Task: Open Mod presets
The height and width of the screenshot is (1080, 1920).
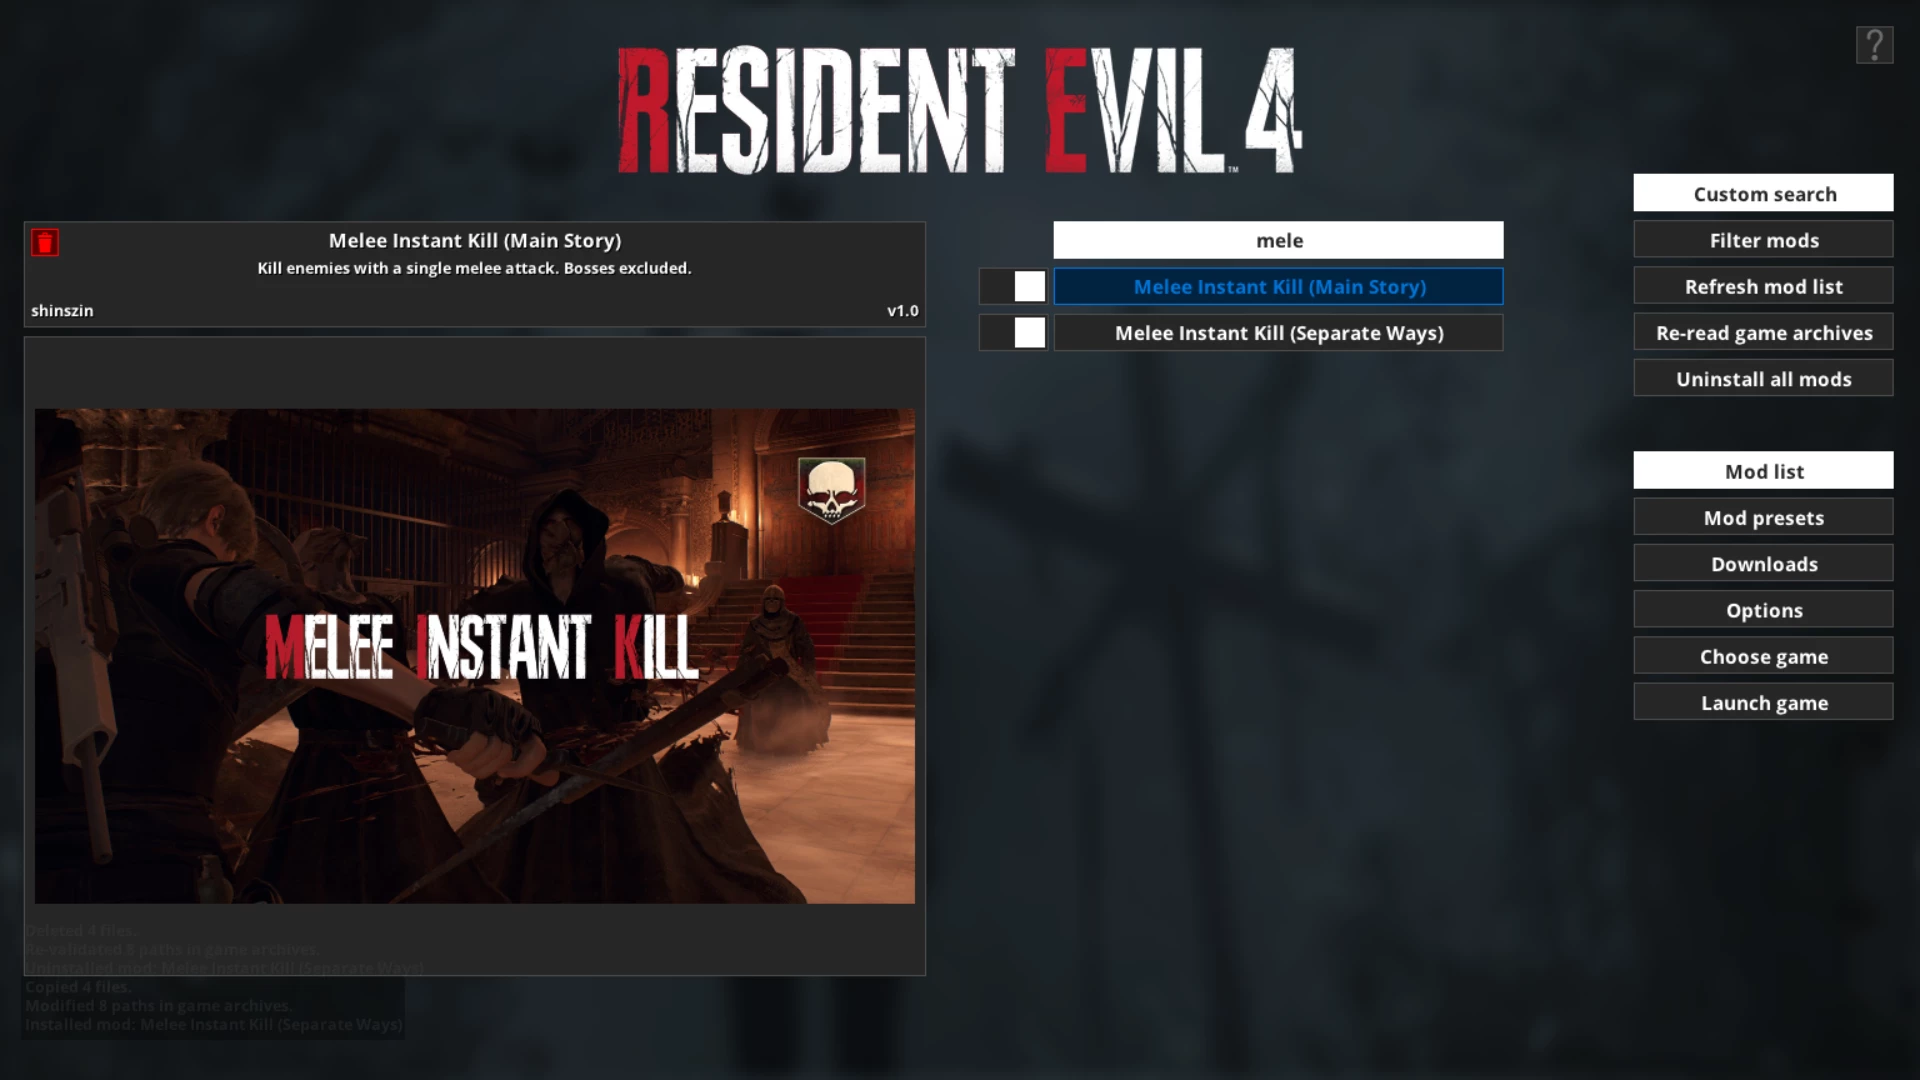Action: [x=1763, y=517]
